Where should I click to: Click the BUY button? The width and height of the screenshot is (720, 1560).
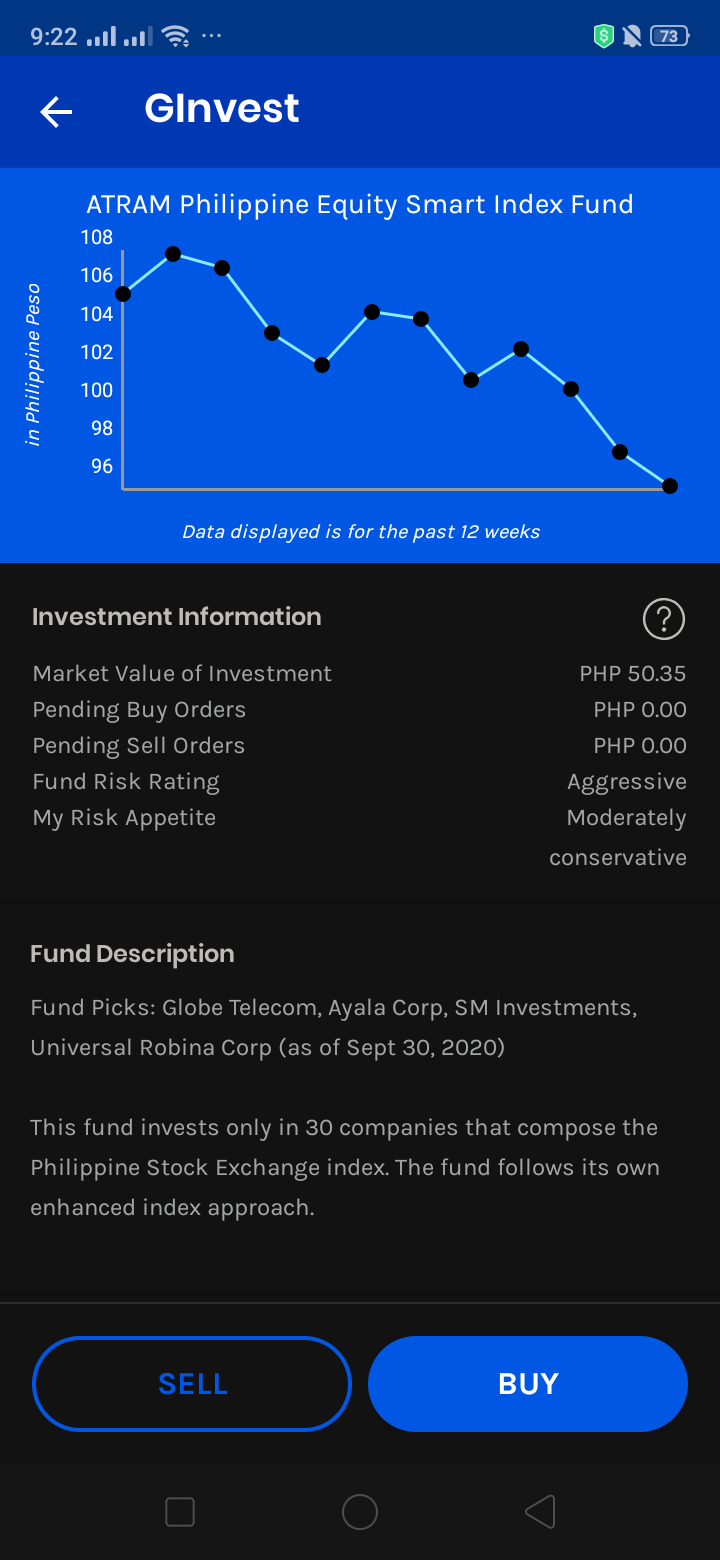point(528,1384)
